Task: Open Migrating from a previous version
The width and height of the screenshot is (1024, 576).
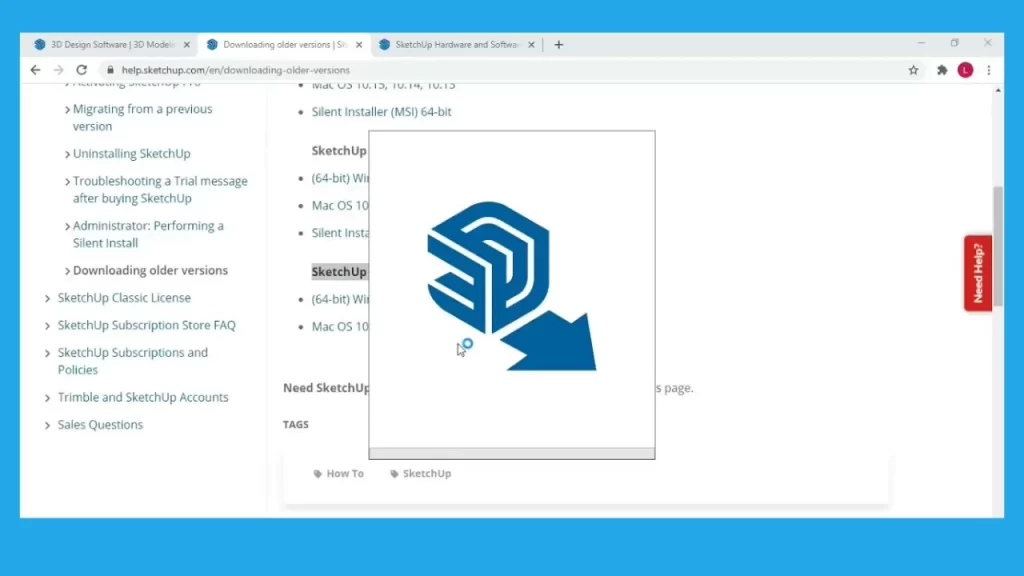Action: [142, 118]
